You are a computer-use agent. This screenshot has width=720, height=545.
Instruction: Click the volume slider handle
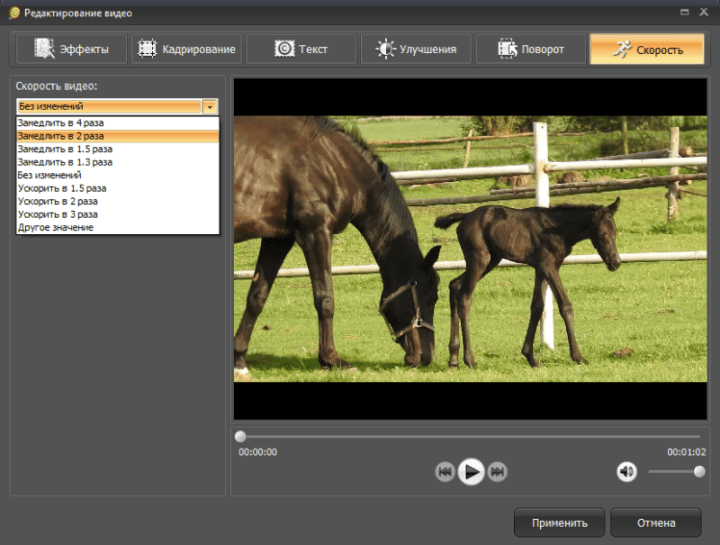point(699,472)
